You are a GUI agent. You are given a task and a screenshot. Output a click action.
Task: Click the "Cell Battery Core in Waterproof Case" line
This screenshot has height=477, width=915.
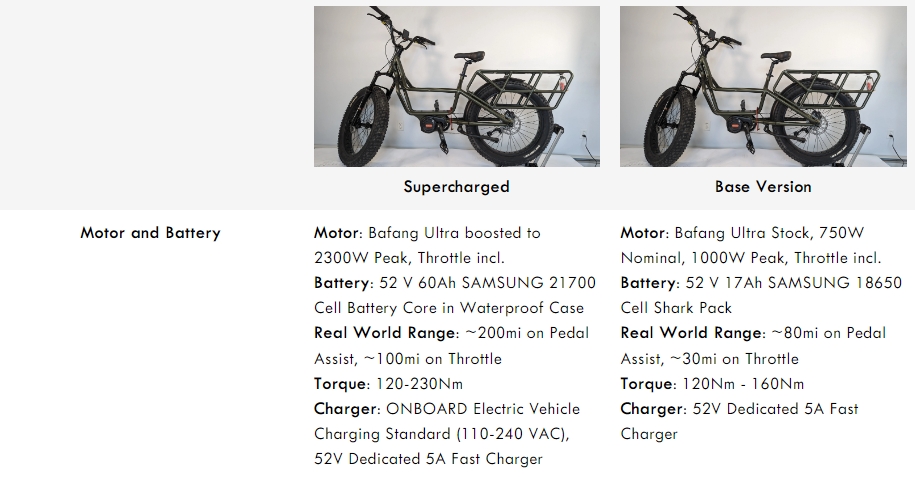pos(448,308)
